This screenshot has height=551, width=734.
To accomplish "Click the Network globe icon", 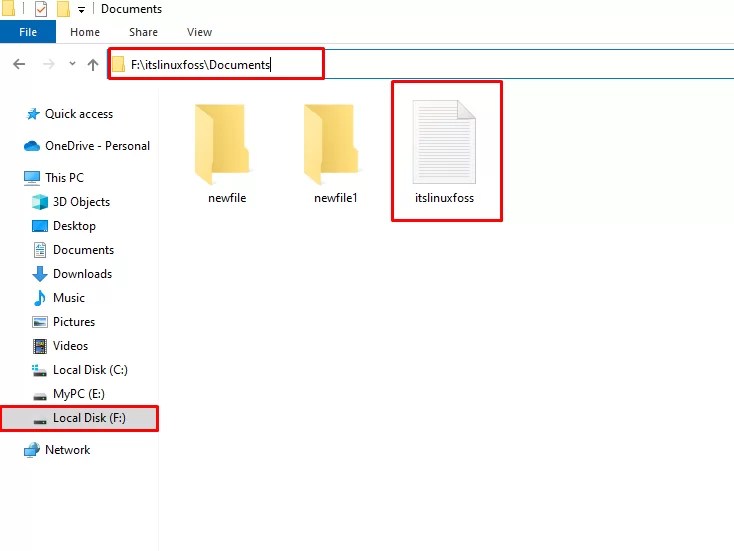I will point(32,450).
